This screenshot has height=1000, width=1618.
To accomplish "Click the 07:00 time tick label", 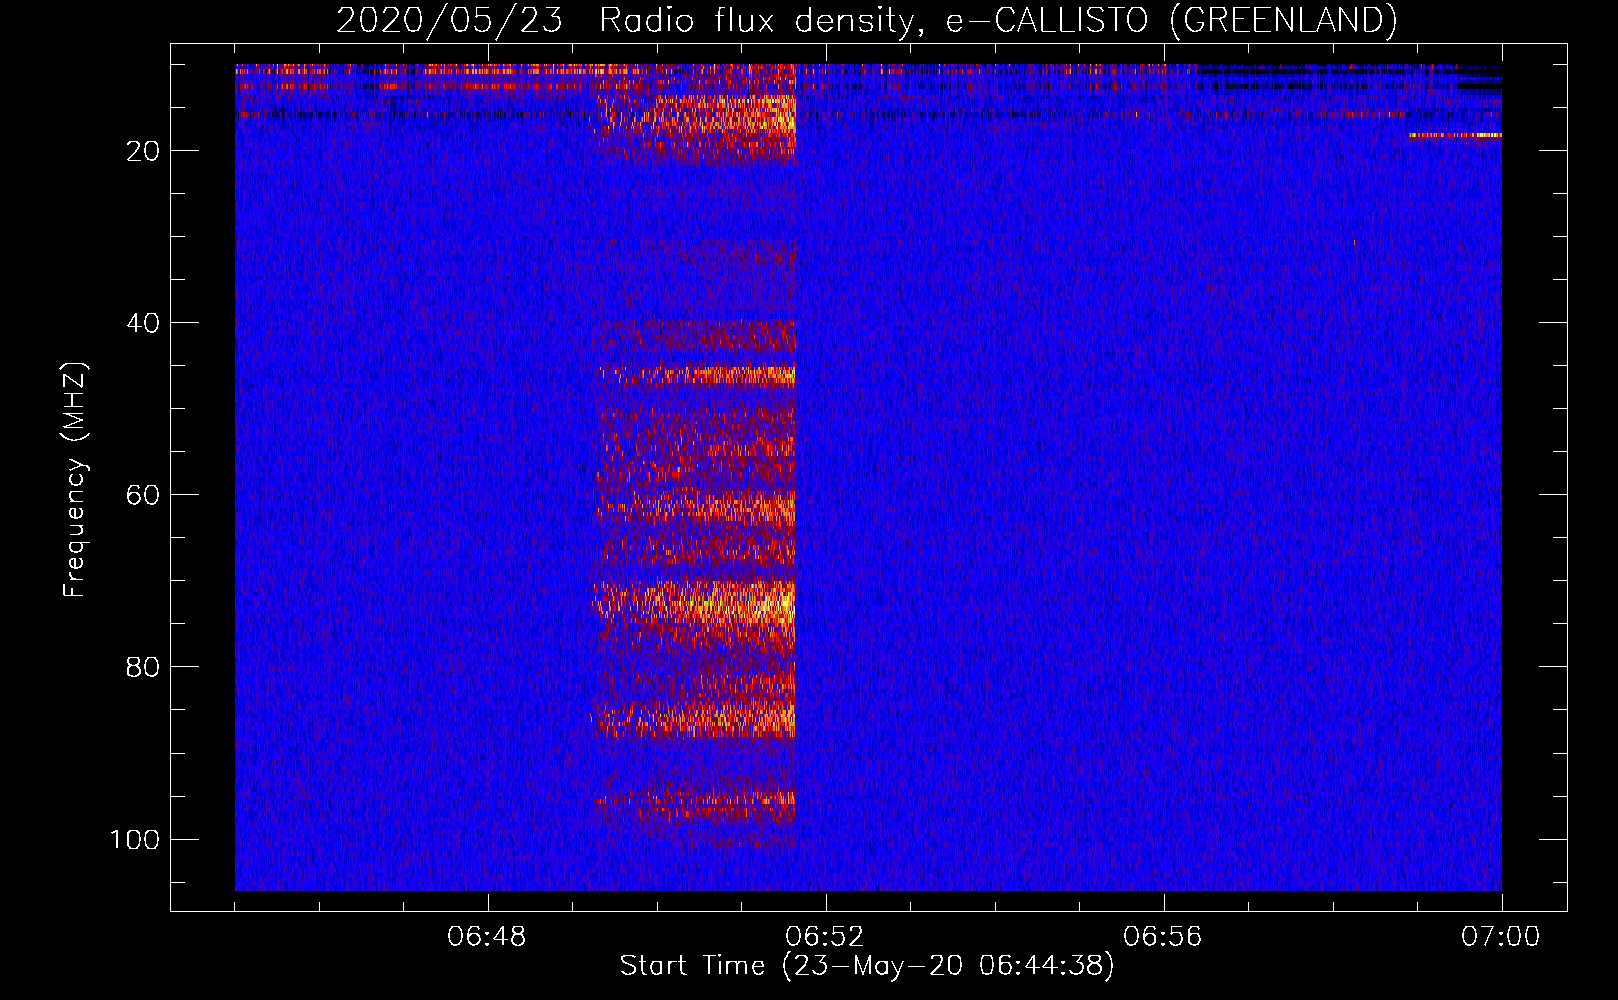I will point(1501,937).
